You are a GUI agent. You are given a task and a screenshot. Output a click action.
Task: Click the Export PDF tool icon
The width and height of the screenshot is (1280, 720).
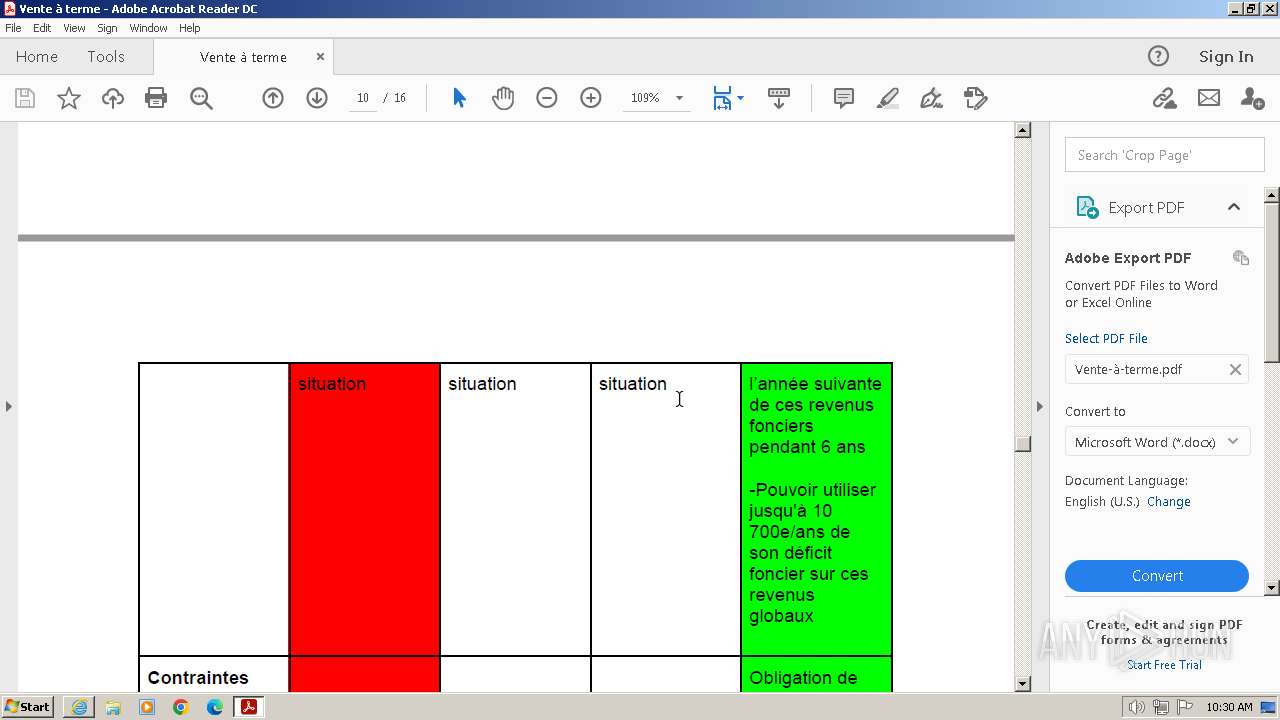1087,207
